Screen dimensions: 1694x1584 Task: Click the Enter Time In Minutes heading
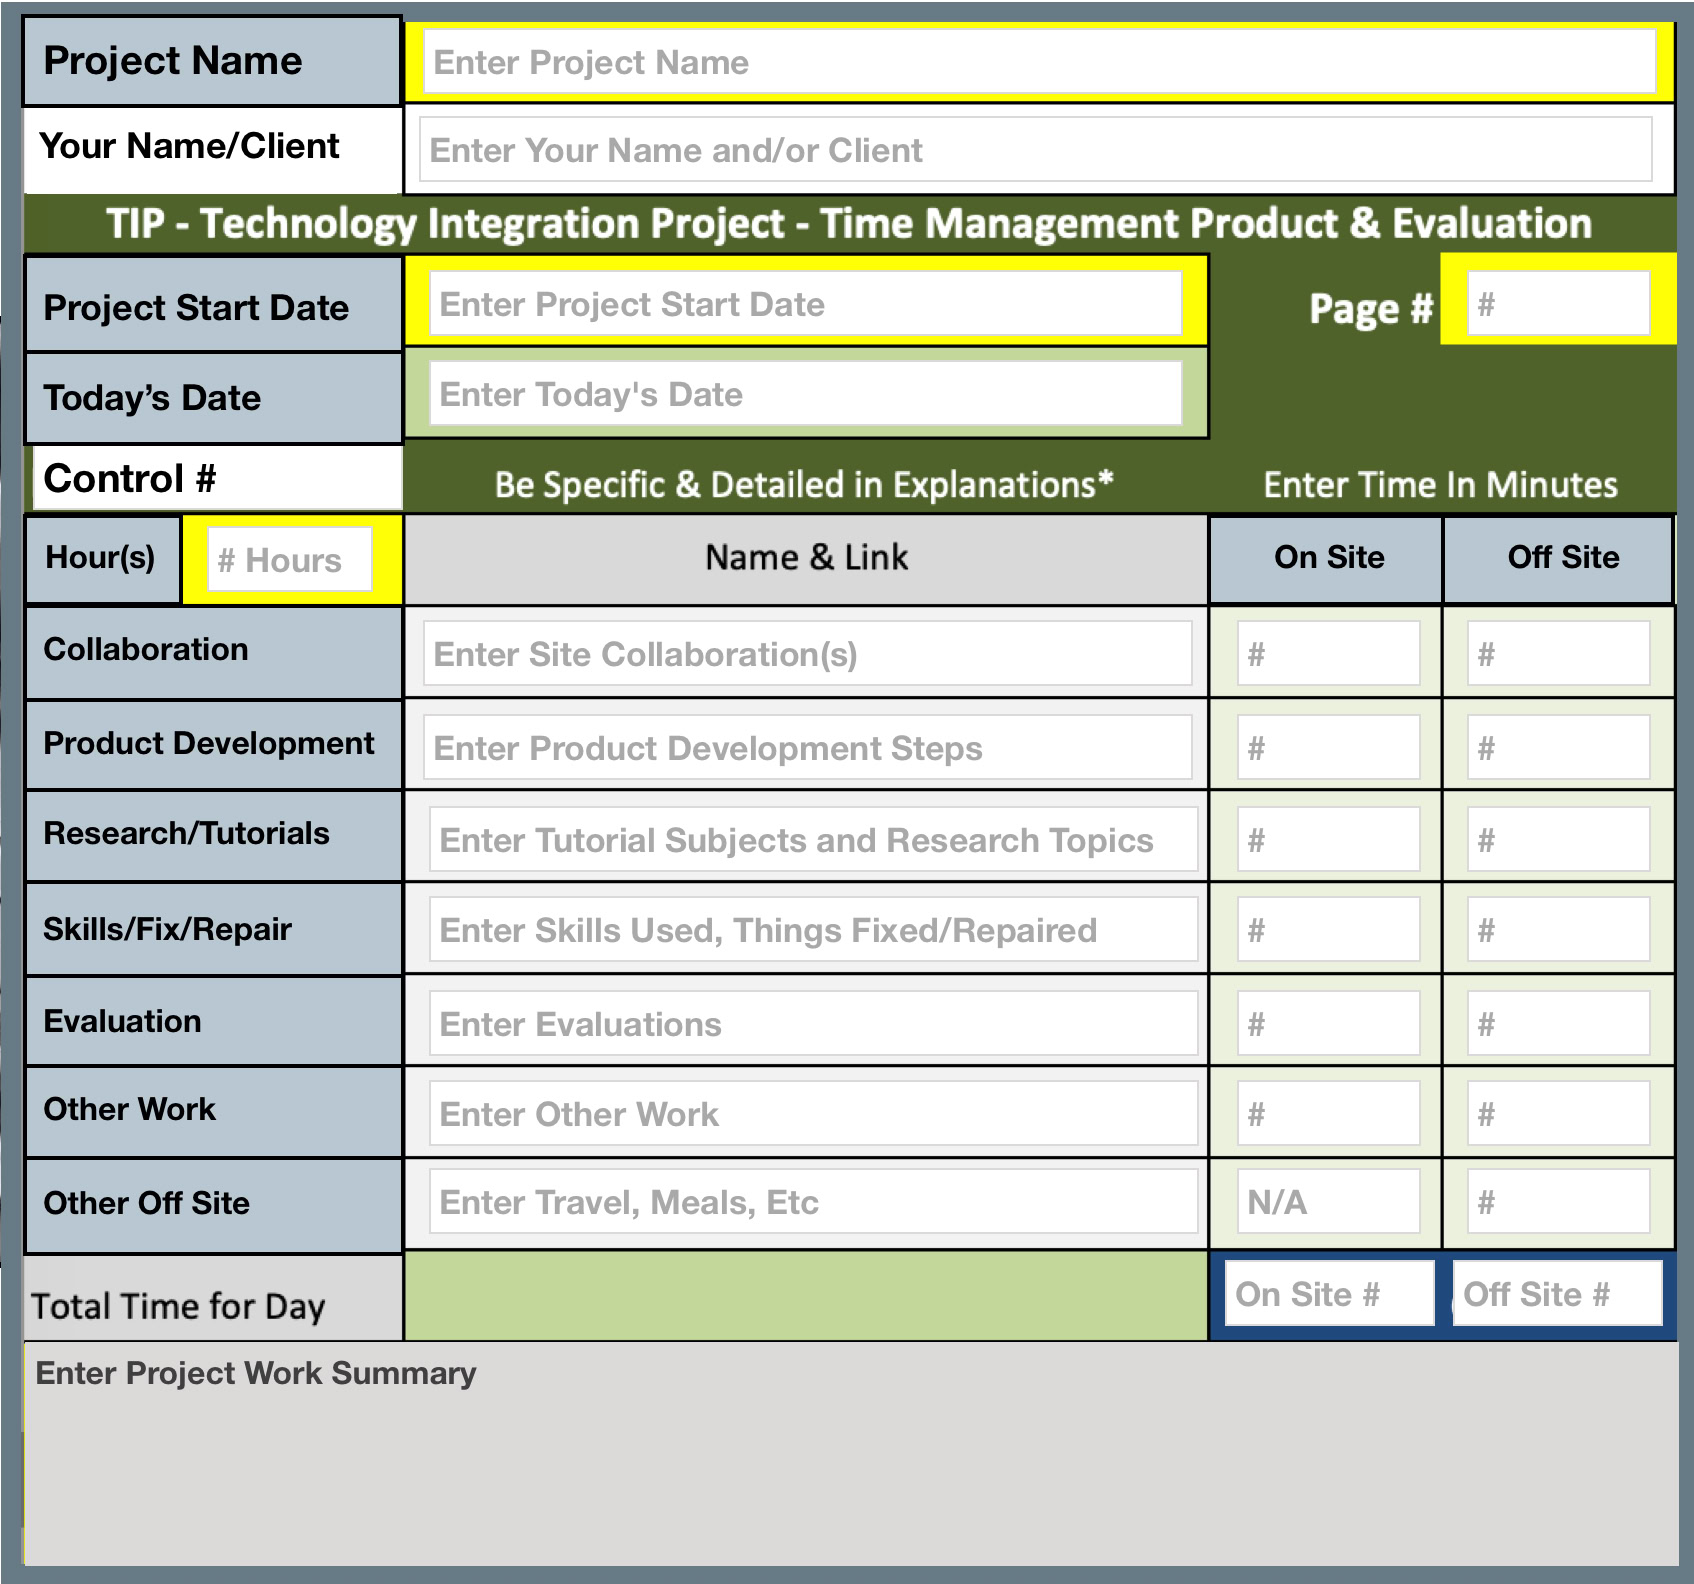(x=1440, y=484)
